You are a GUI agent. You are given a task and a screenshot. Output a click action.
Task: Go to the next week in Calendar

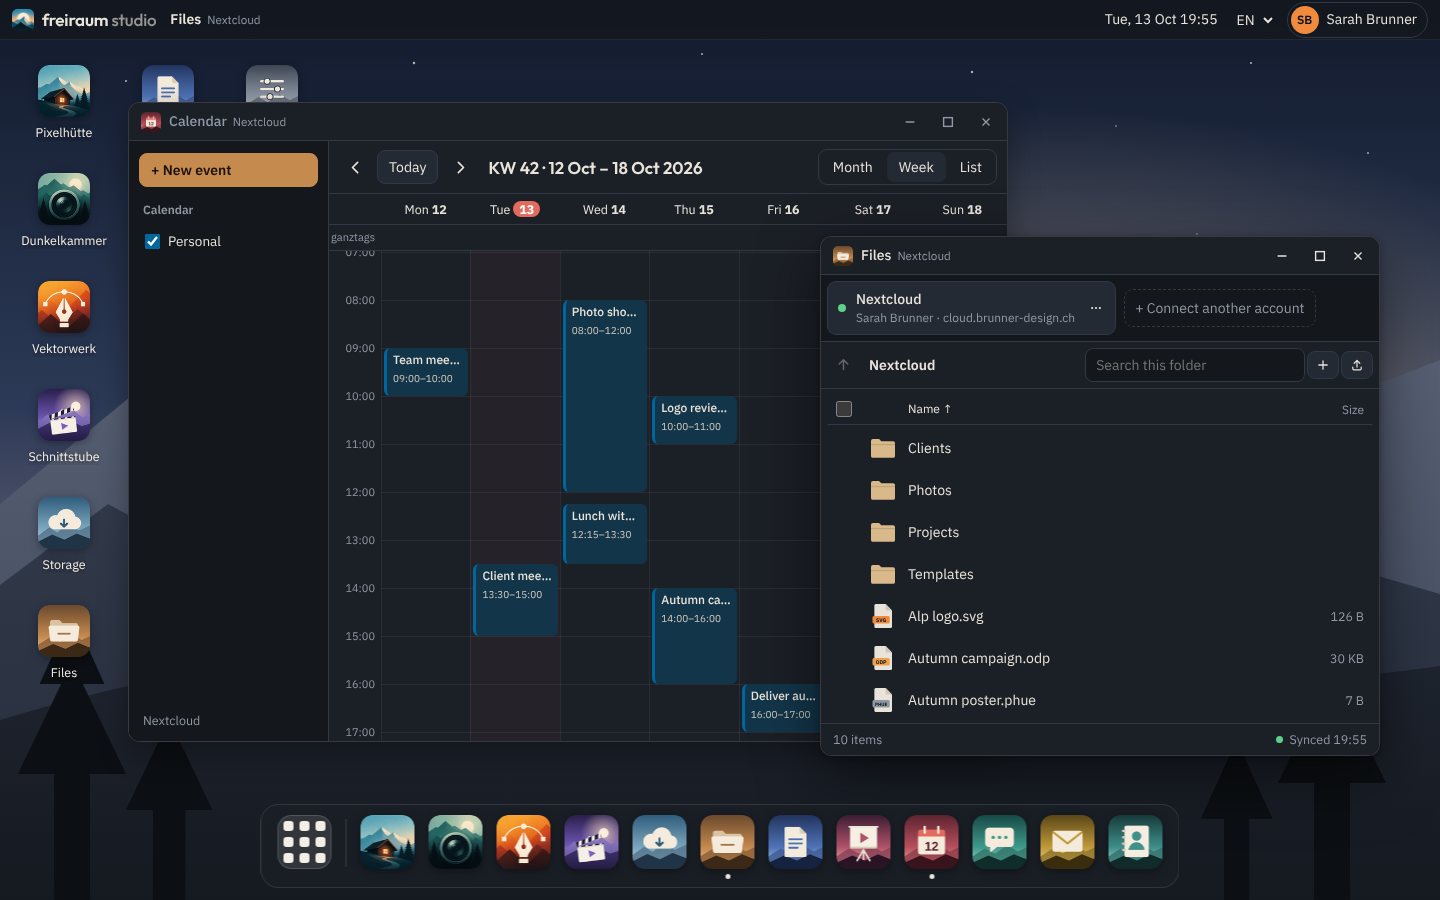(x=460, y=168)
